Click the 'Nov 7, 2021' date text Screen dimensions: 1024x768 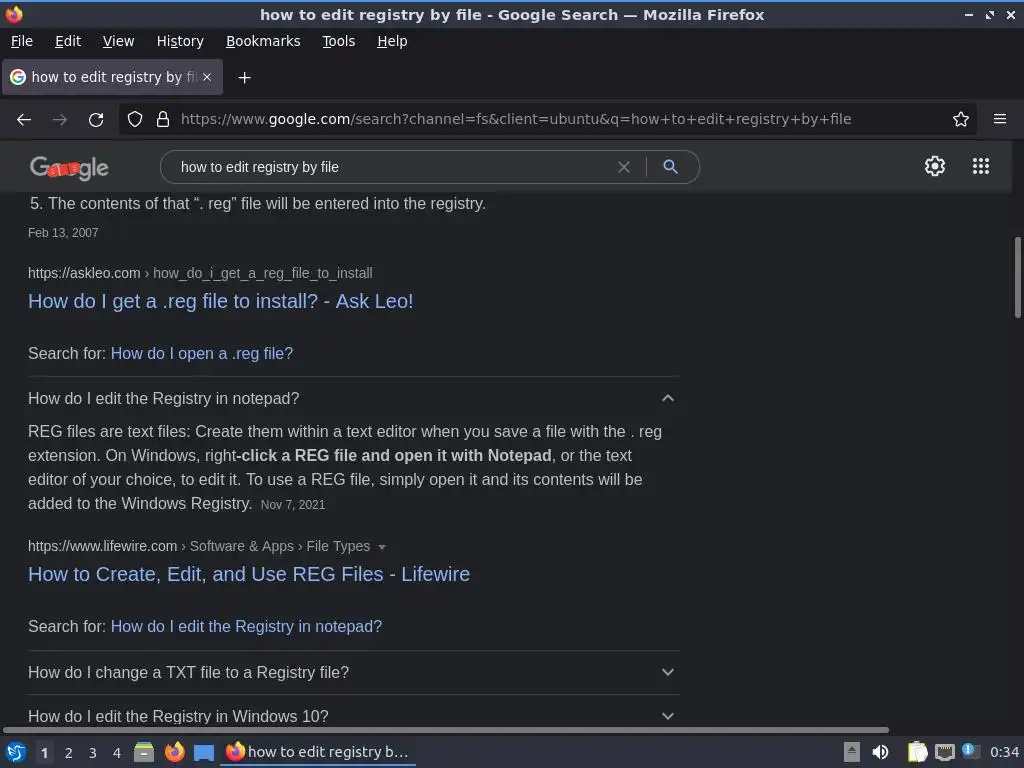coord(293,505)
